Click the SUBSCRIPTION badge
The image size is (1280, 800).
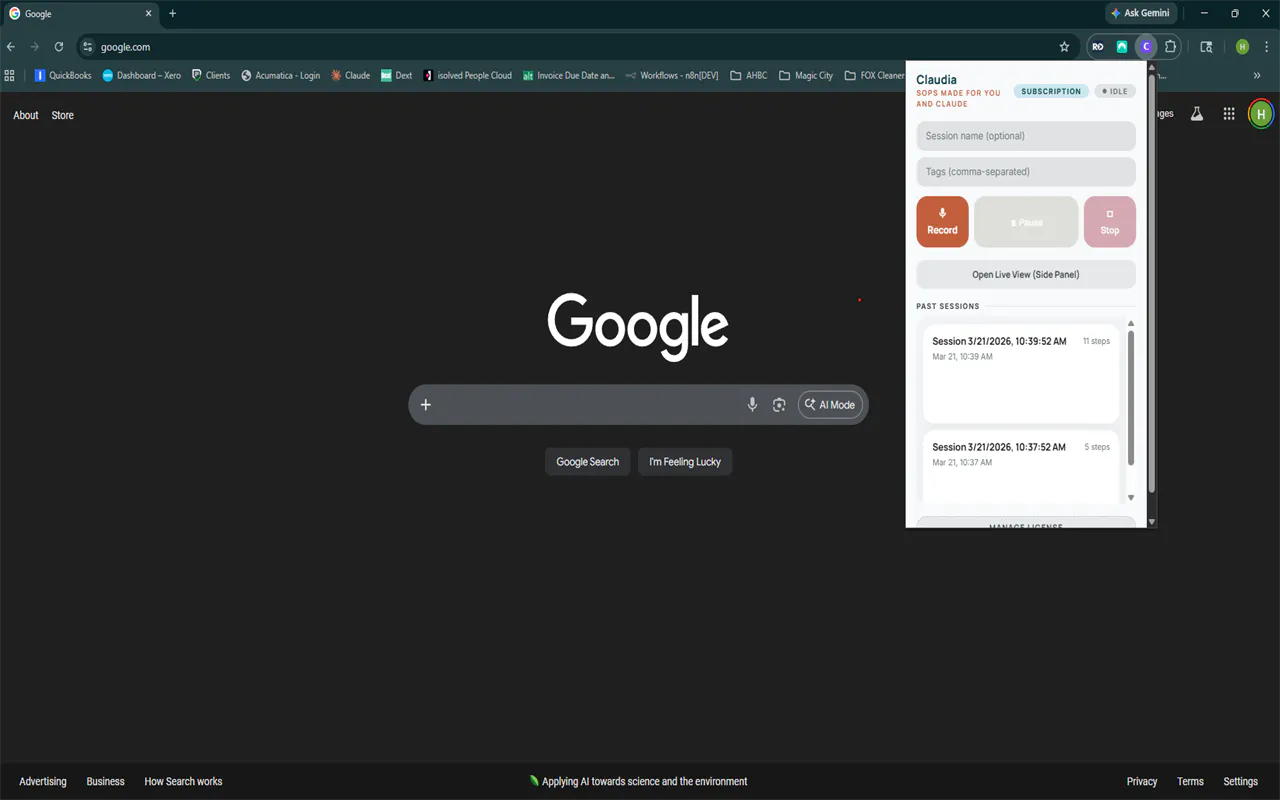(1051, 91)
